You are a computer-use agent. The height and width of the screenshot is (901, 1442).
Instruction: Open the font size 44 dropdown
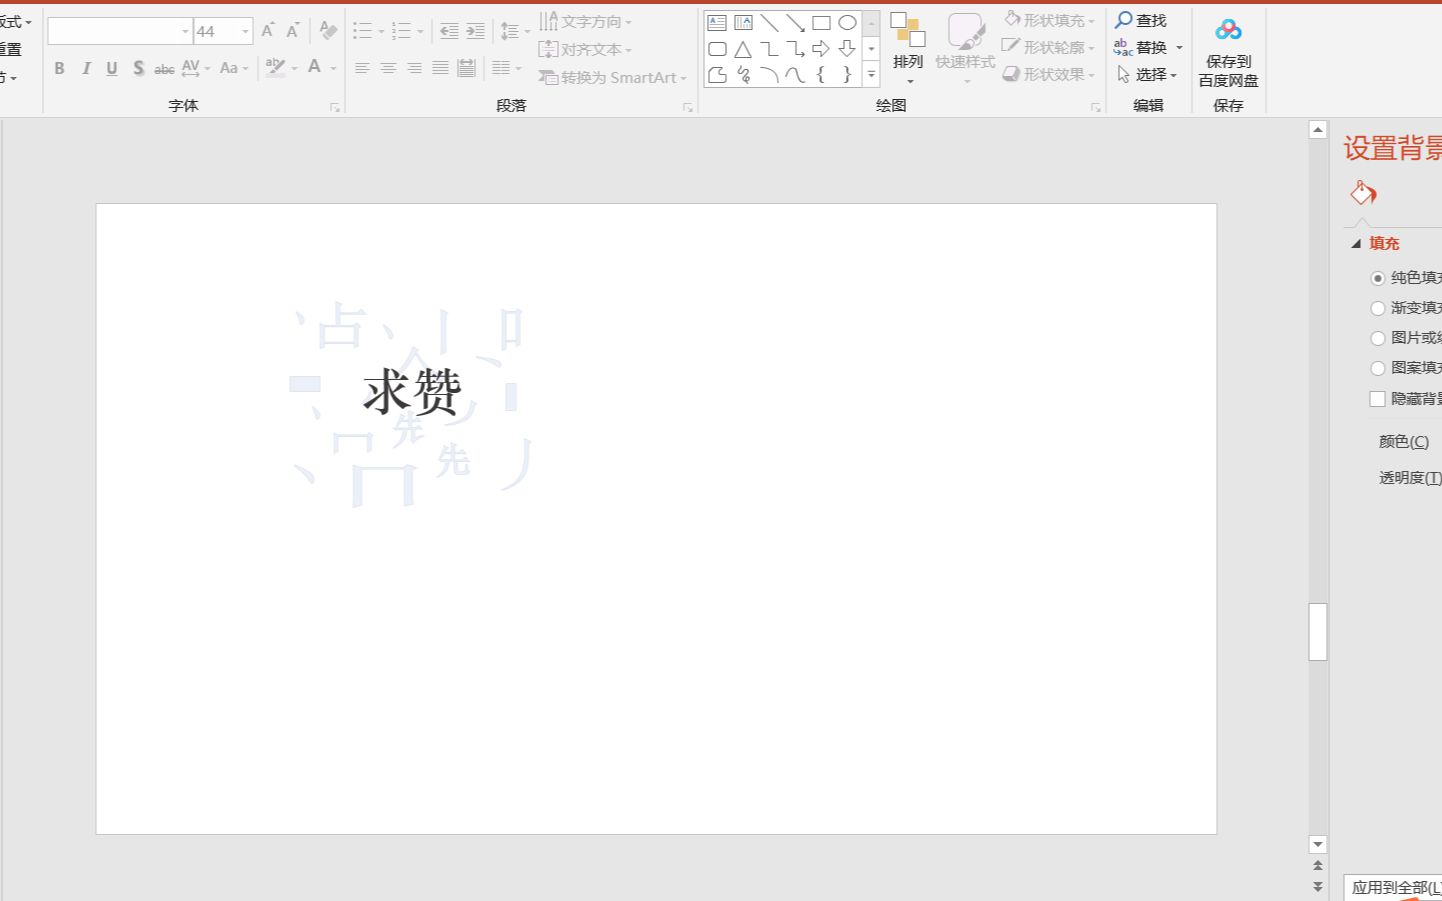click(245, 31)
